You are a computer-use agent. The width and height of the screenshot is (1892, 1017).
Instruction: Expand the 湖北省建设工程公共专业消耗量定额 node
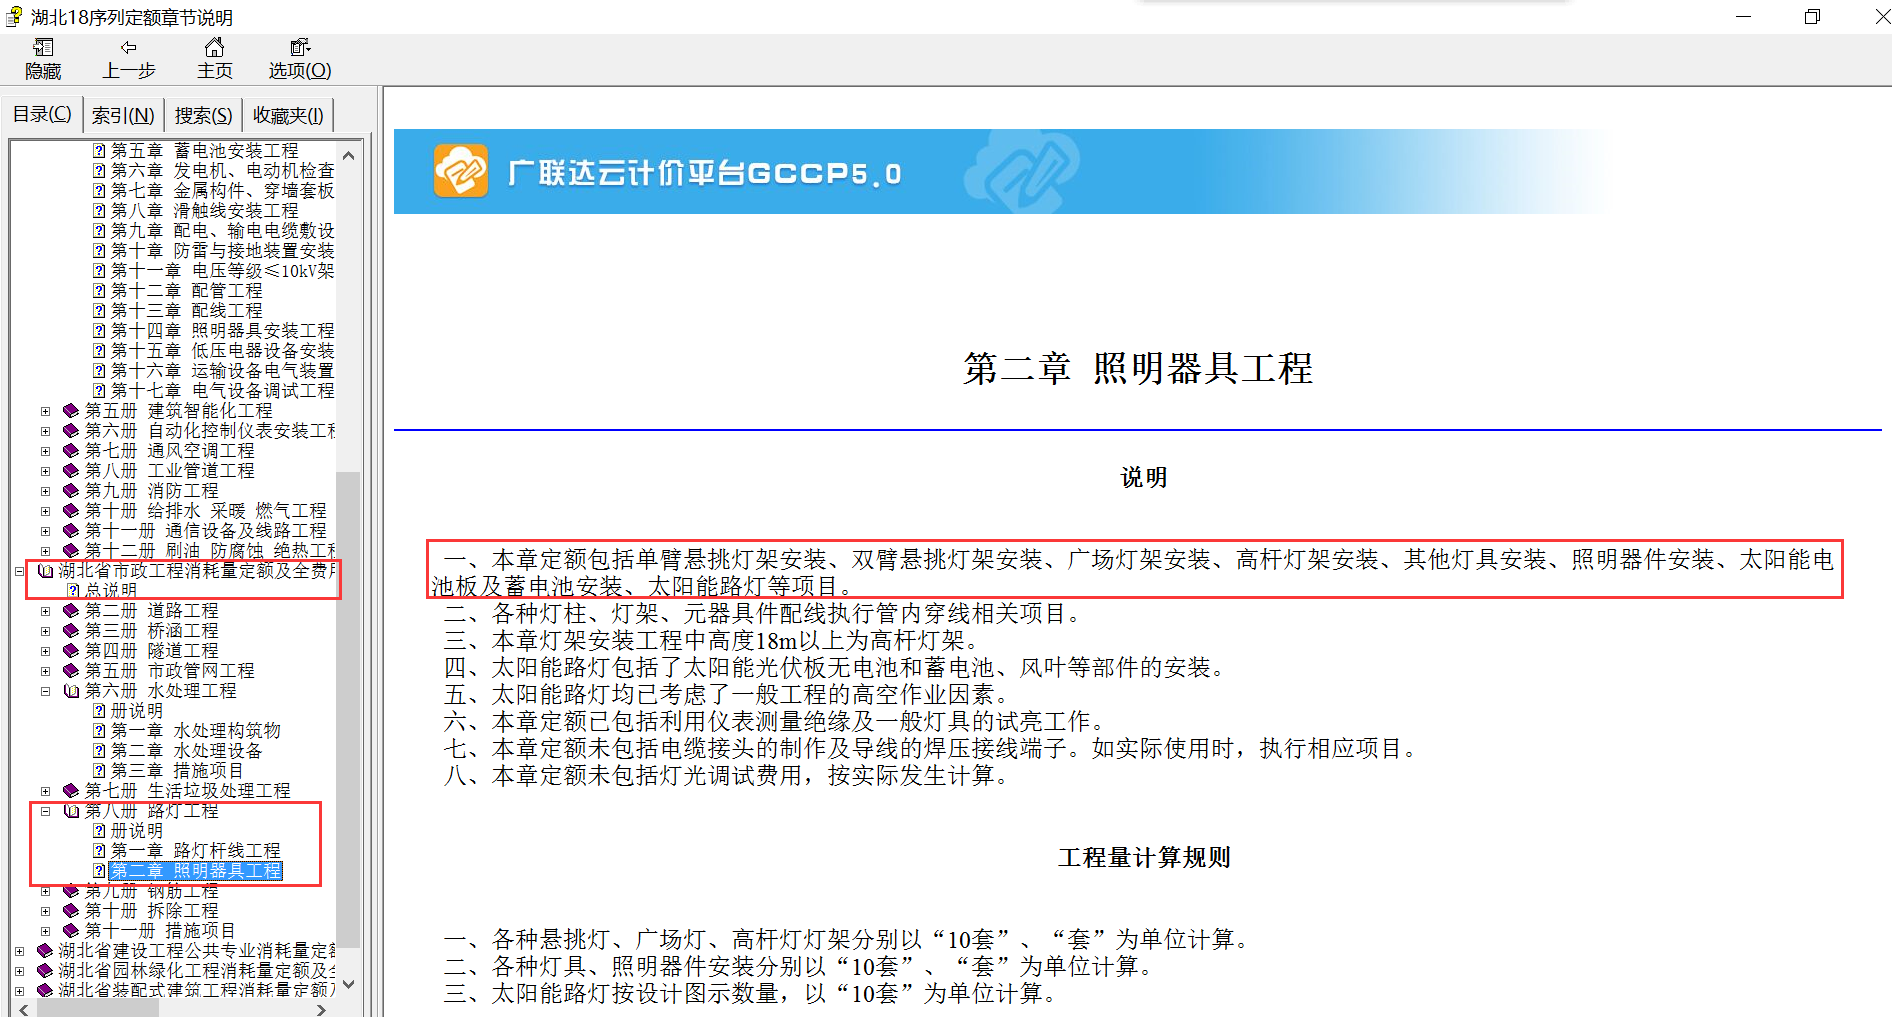(19, 951)
